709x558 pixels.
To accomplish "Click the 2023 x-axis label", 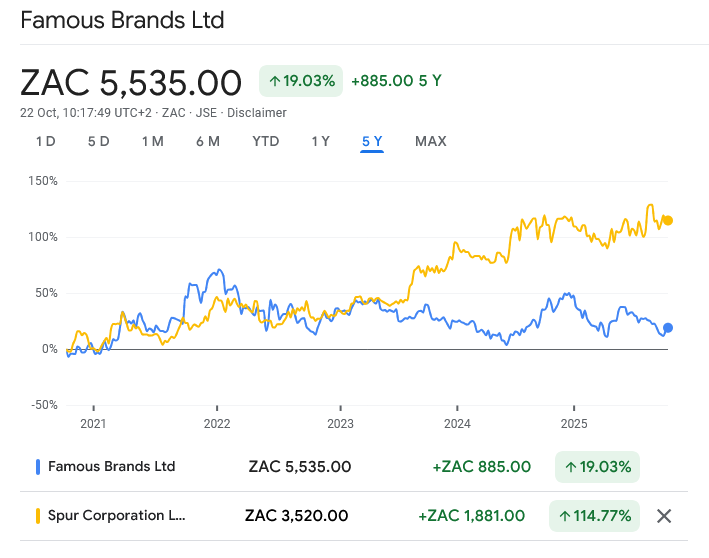I will tap(340, 424).
